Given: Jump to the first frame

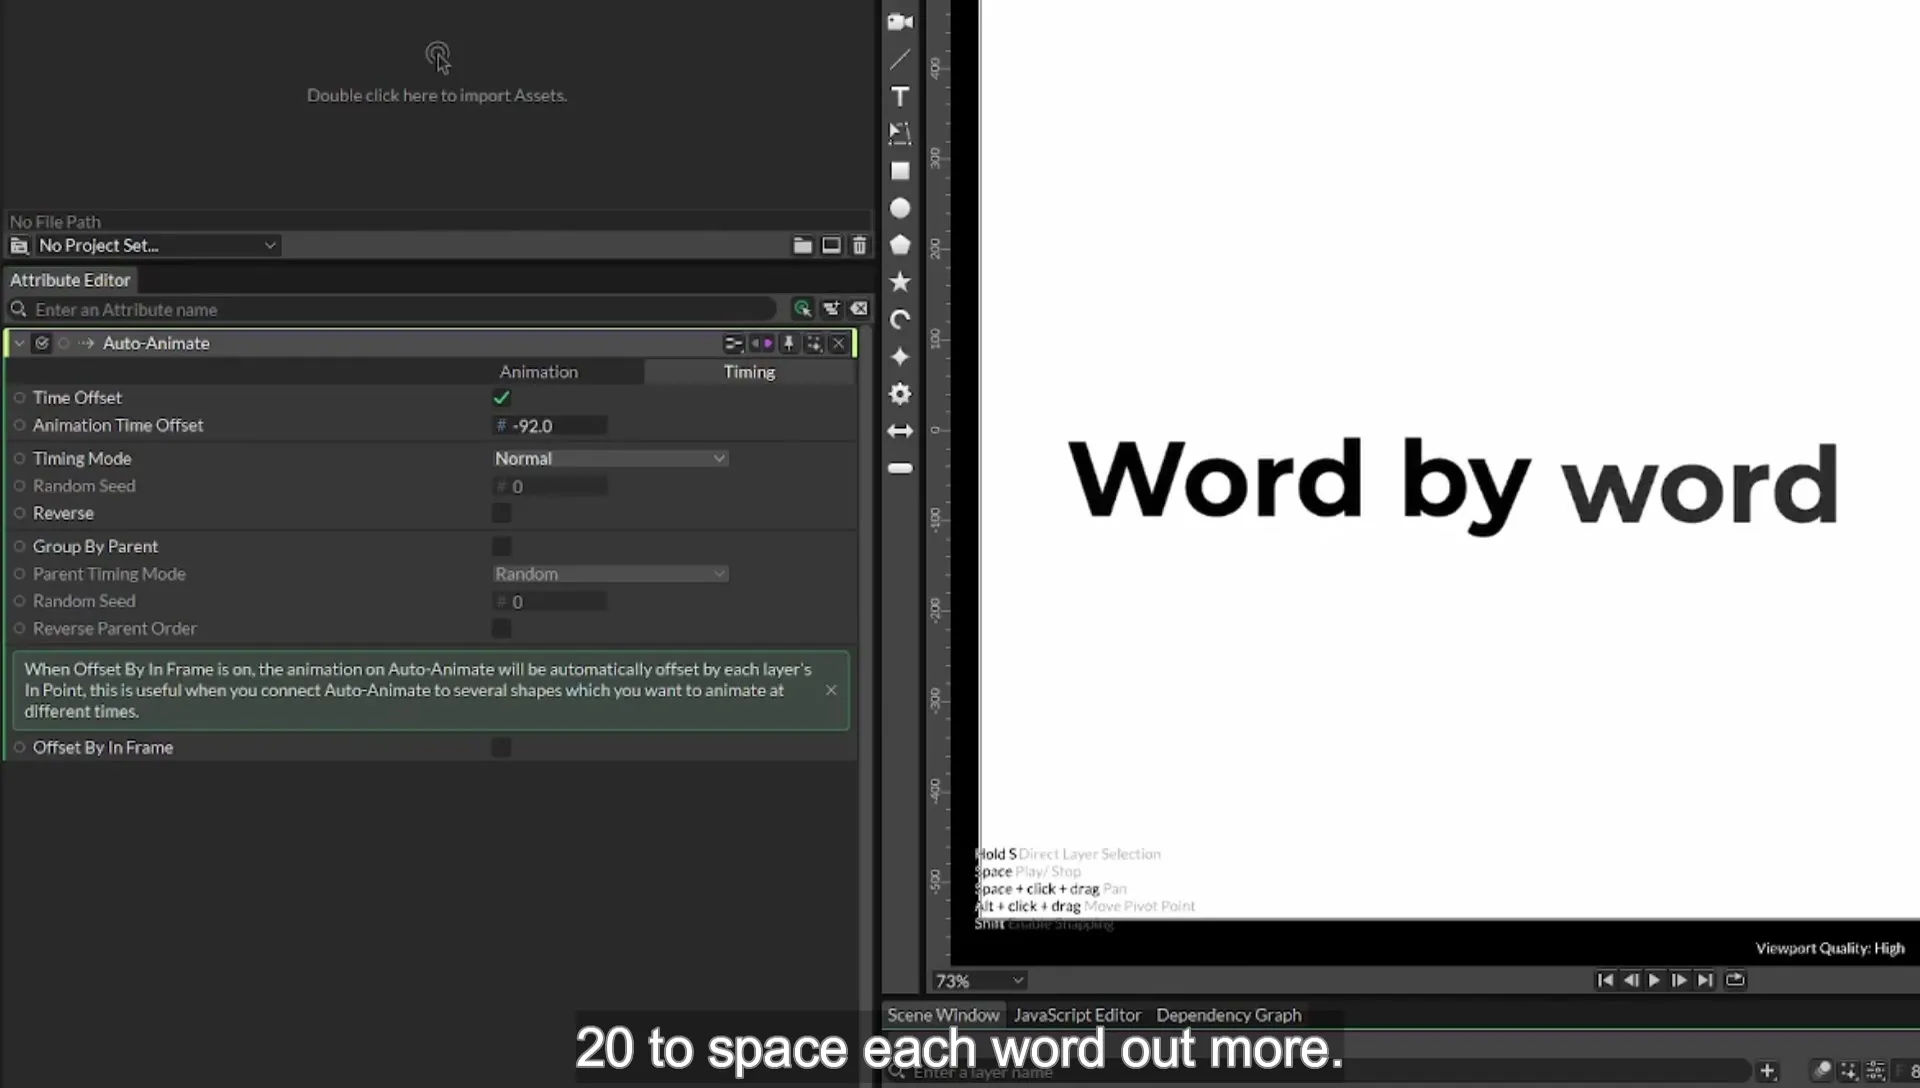Looking at the screenshot, I should point(1605,980).
